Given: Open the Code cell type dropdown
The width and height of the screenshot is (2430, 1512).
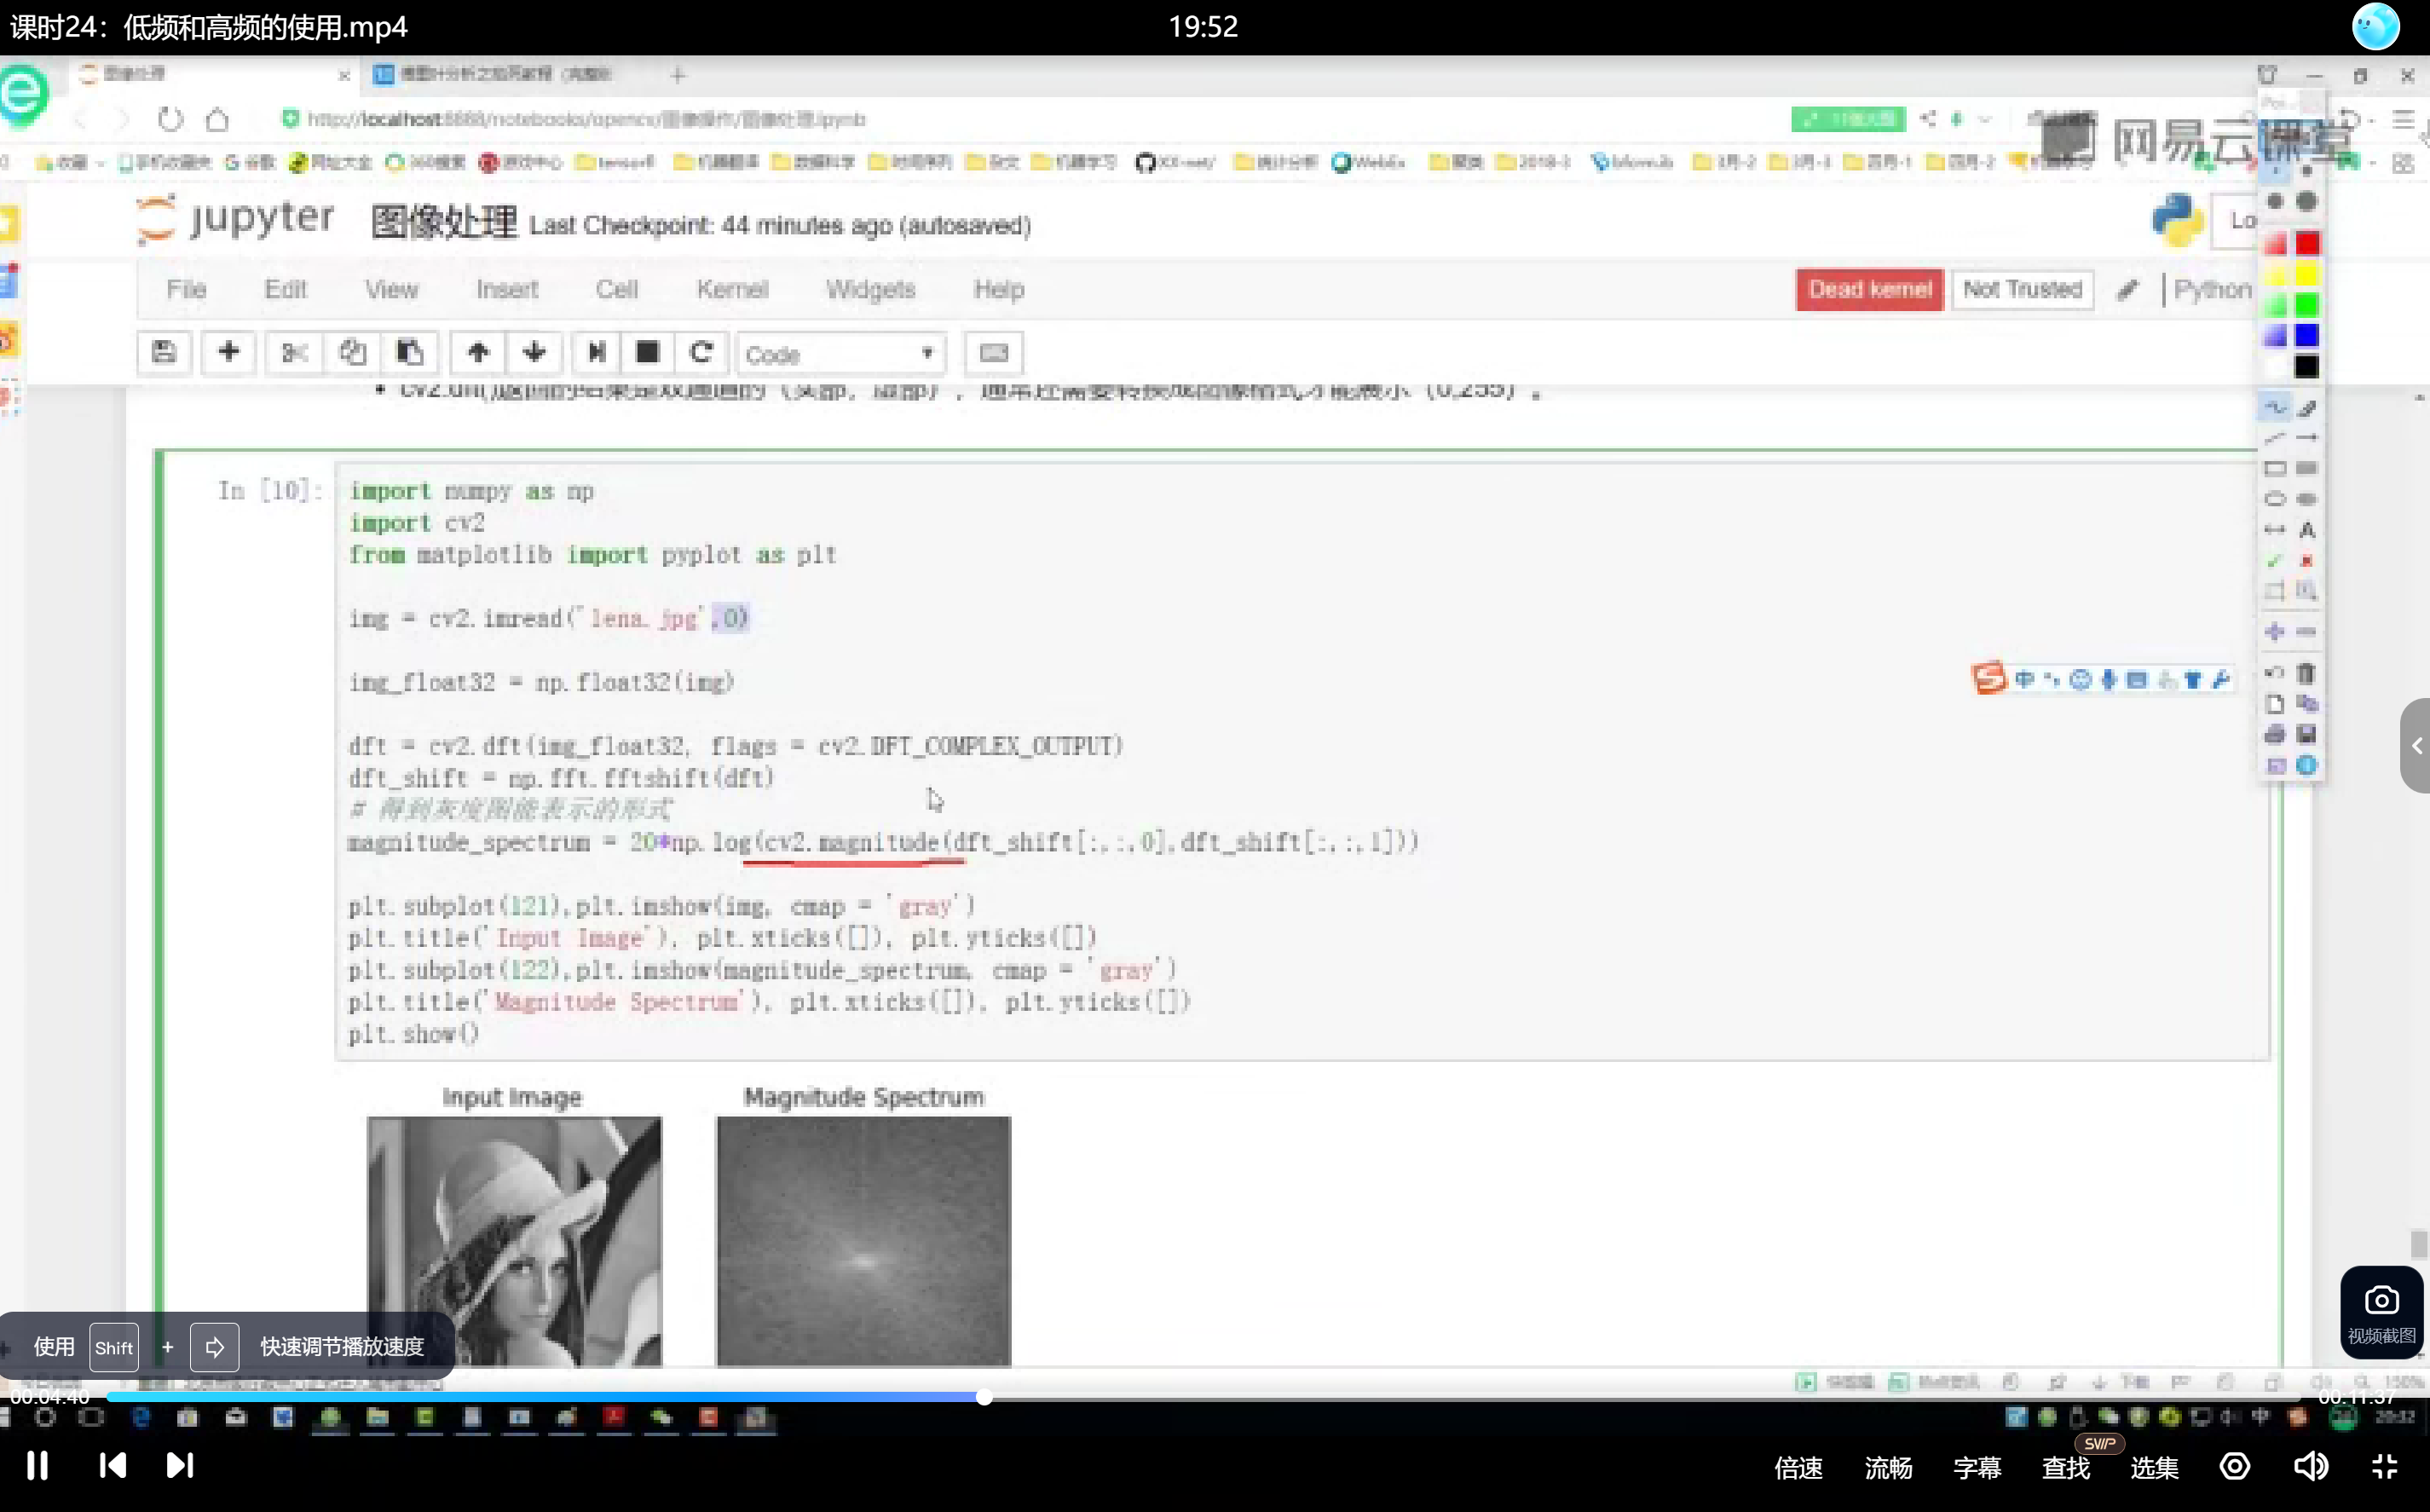Looking at the screenshot, I should (840, 354).
